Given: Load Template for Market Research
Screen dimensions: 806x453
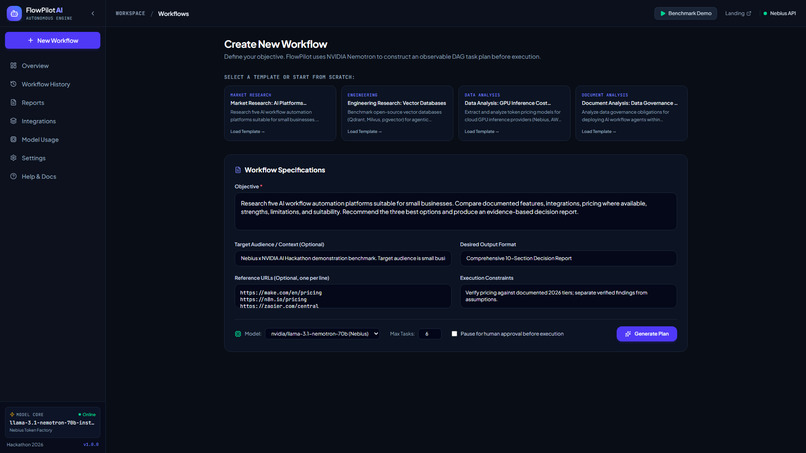Looking at the screenshot, I should click(247, 132).
